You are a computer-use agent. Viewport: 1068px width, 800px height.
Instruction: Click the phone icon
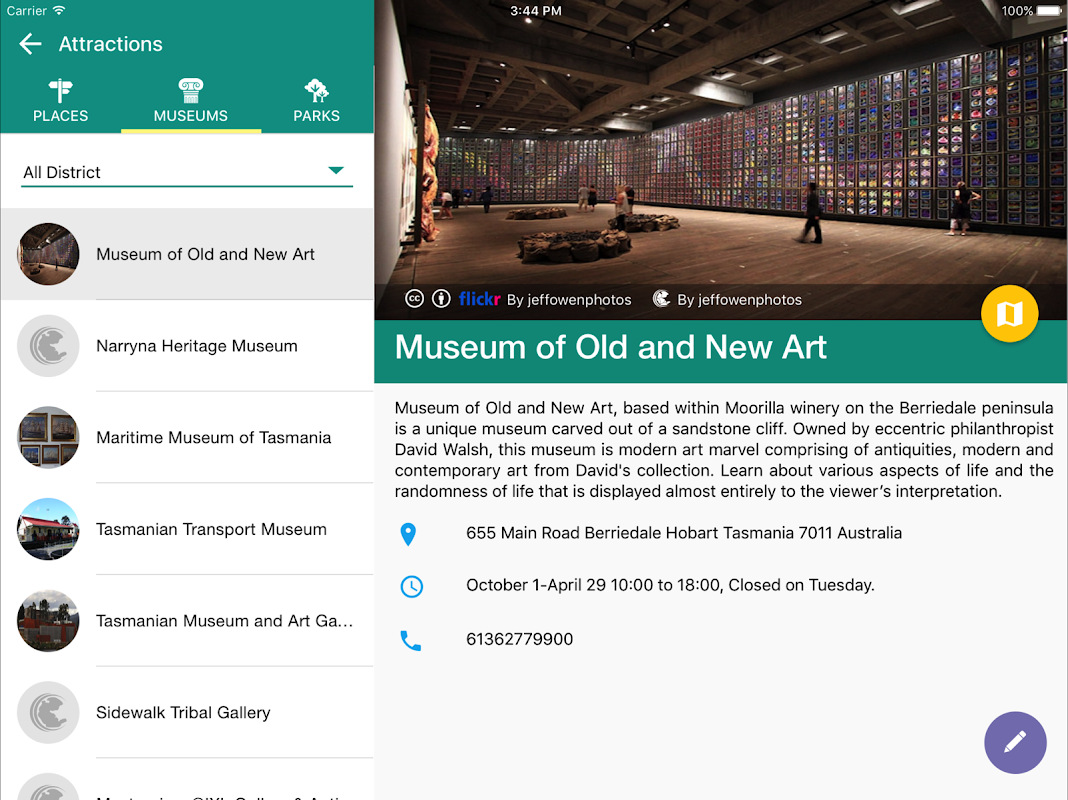click(410, 641)
